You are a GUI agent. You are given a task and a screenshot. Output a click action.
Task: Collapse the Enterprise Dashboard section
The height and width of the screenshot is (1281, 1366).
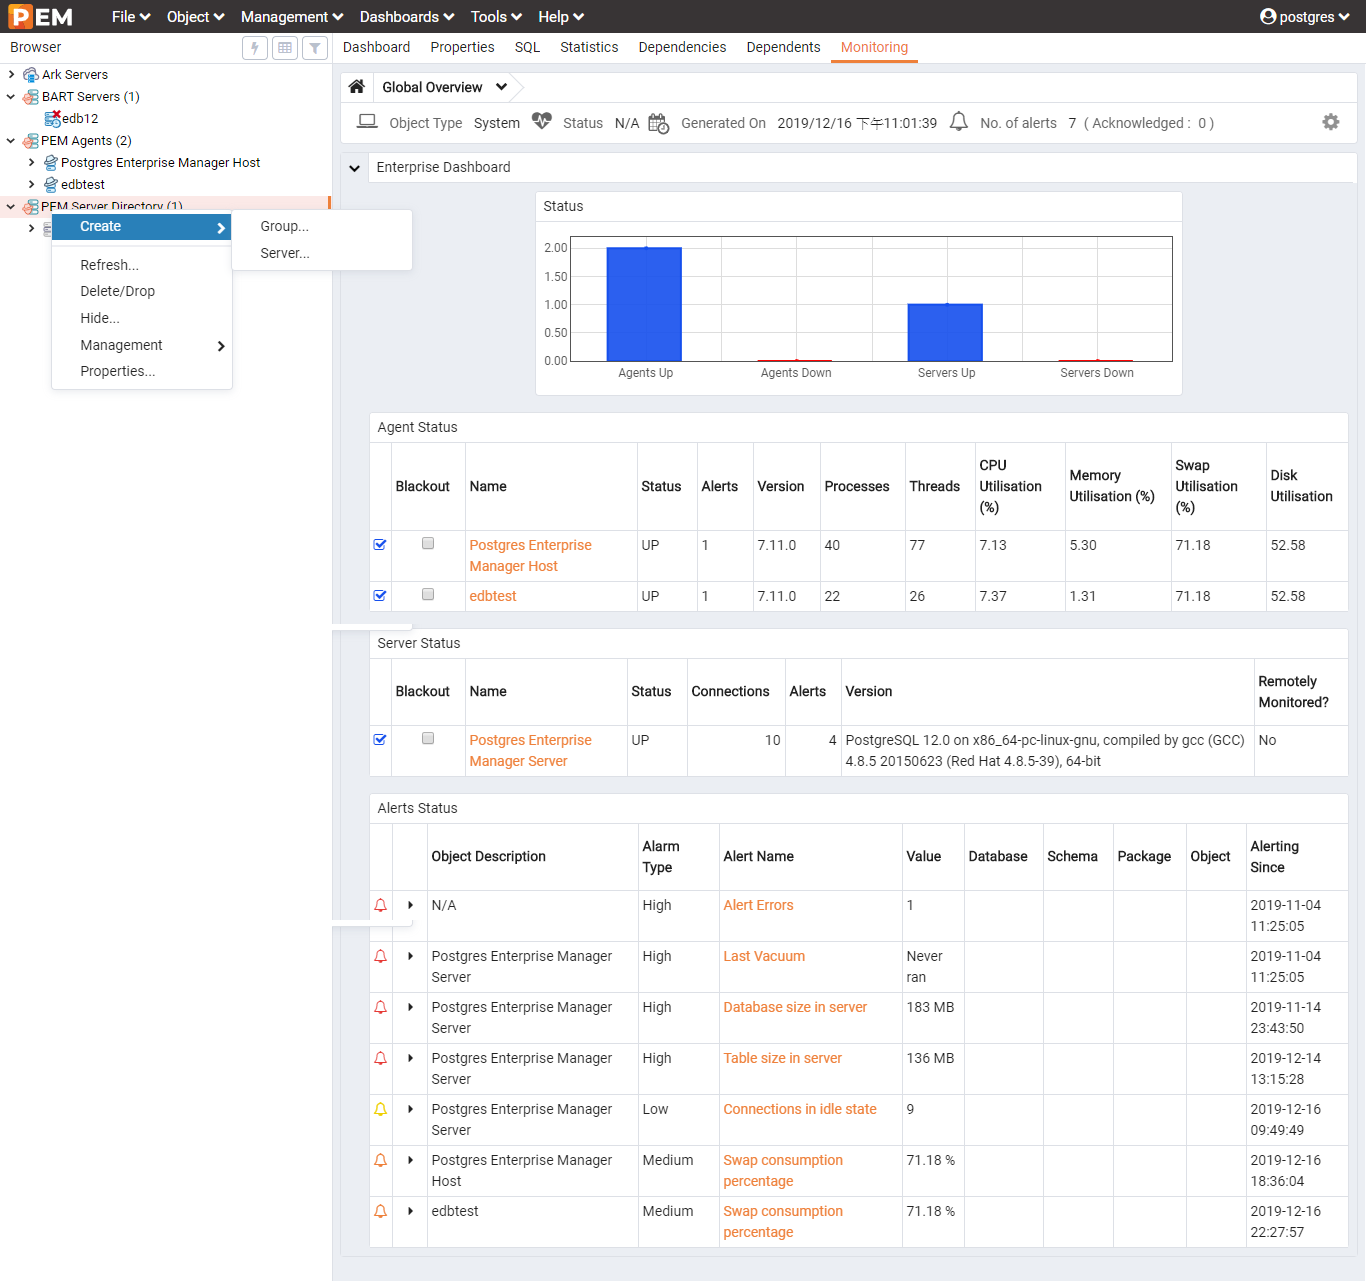(355, 168)
